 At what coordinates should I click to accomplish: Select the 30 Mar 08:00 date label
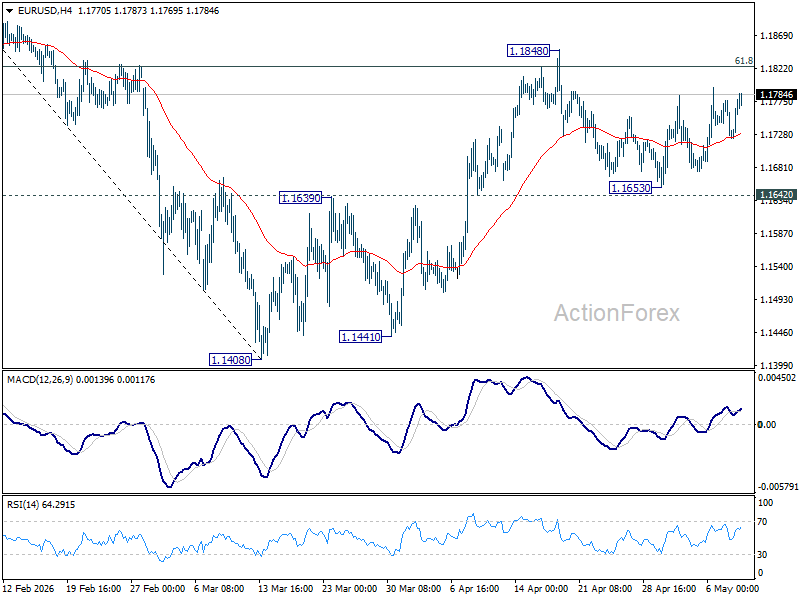414,589
